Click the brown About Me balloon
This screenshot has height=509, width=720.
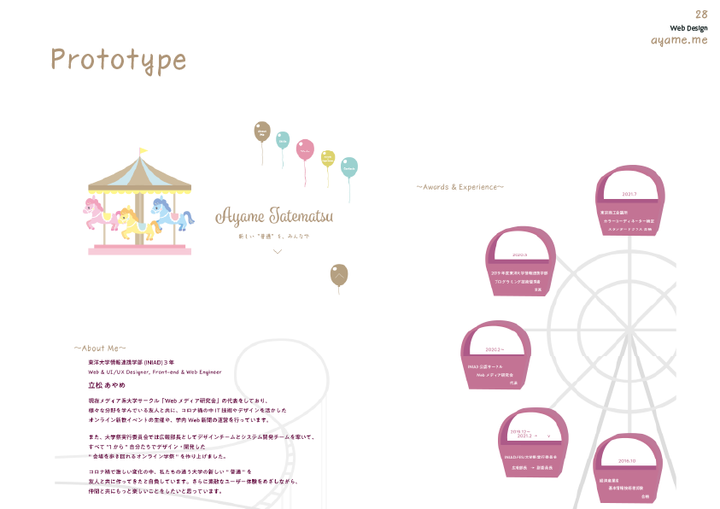tap(262, 132)
